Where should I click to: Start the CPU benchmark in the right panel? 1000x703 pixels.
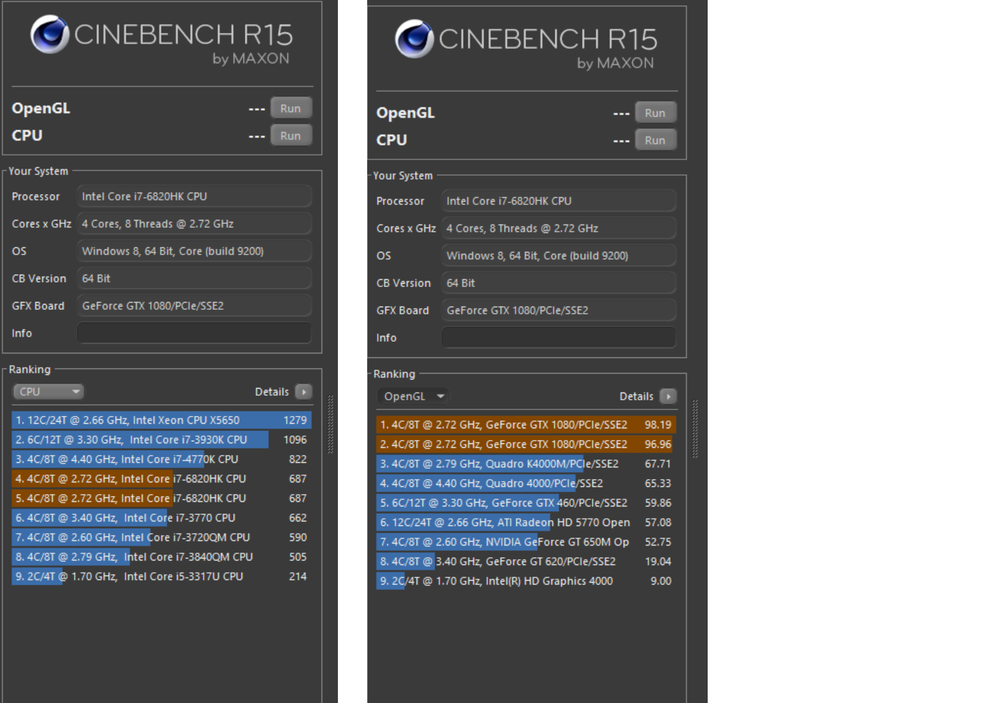coord(655,140)
